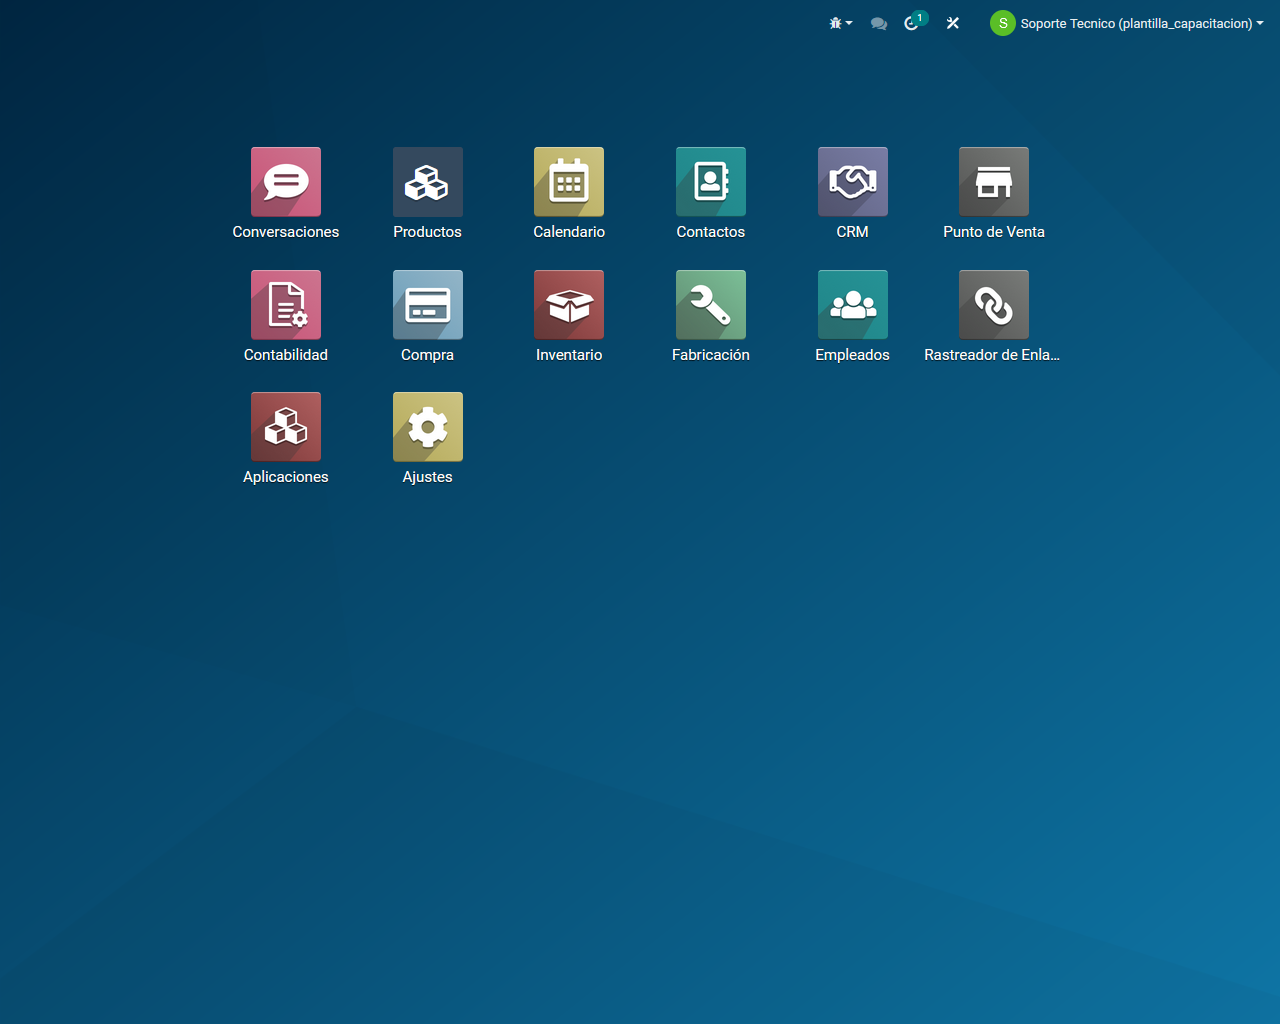This screenshot has width=1280, height=1024.
Task: Click the green S user avatar
Action: click(1002, 23)
